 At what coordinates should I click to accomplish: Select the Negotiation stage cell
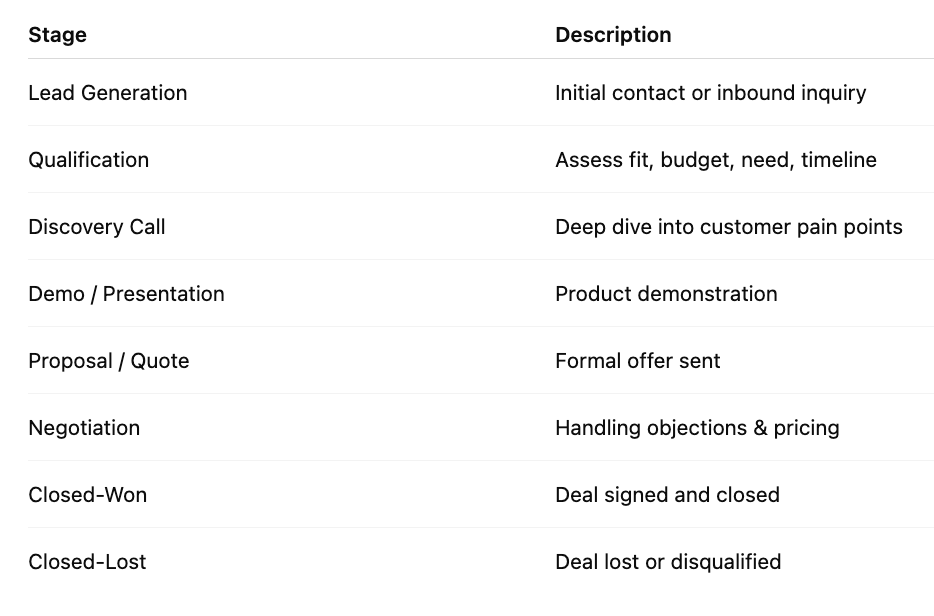tap(84, 428)
